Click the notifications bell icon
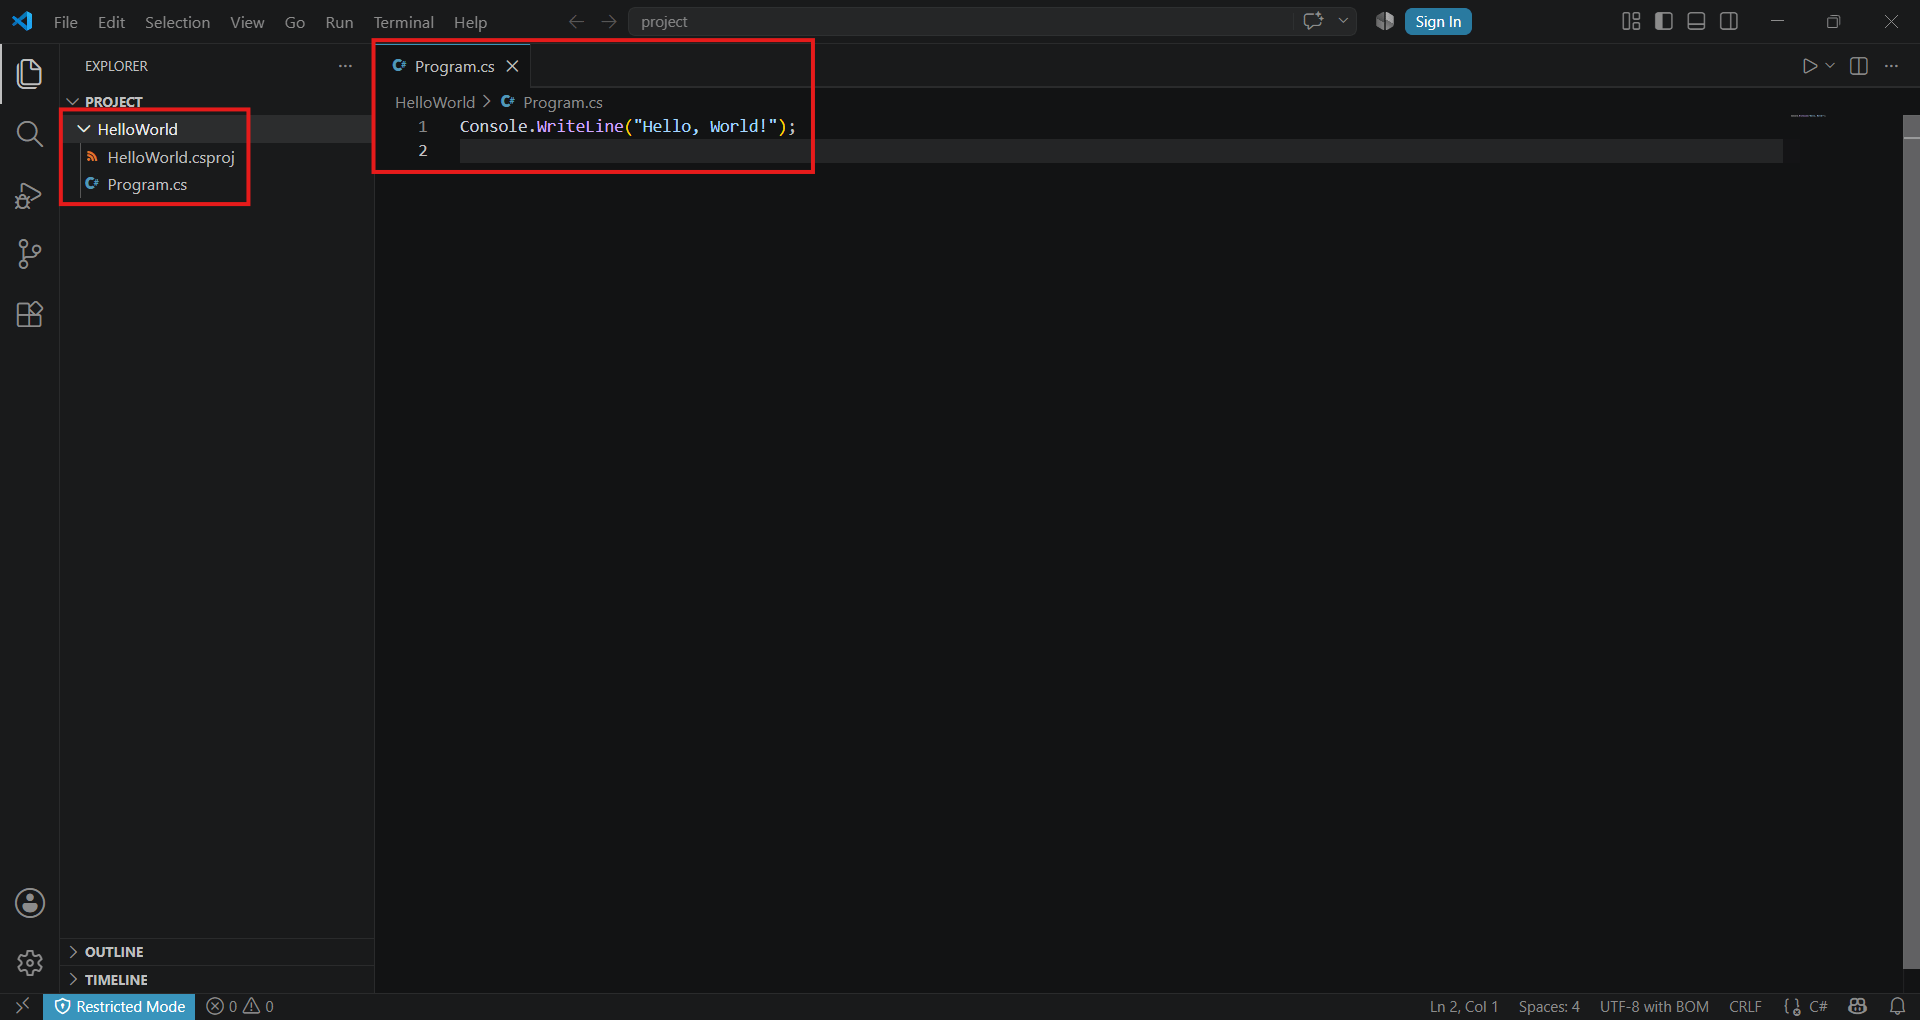The image size is (1920, 1020). point(1897,1006)
